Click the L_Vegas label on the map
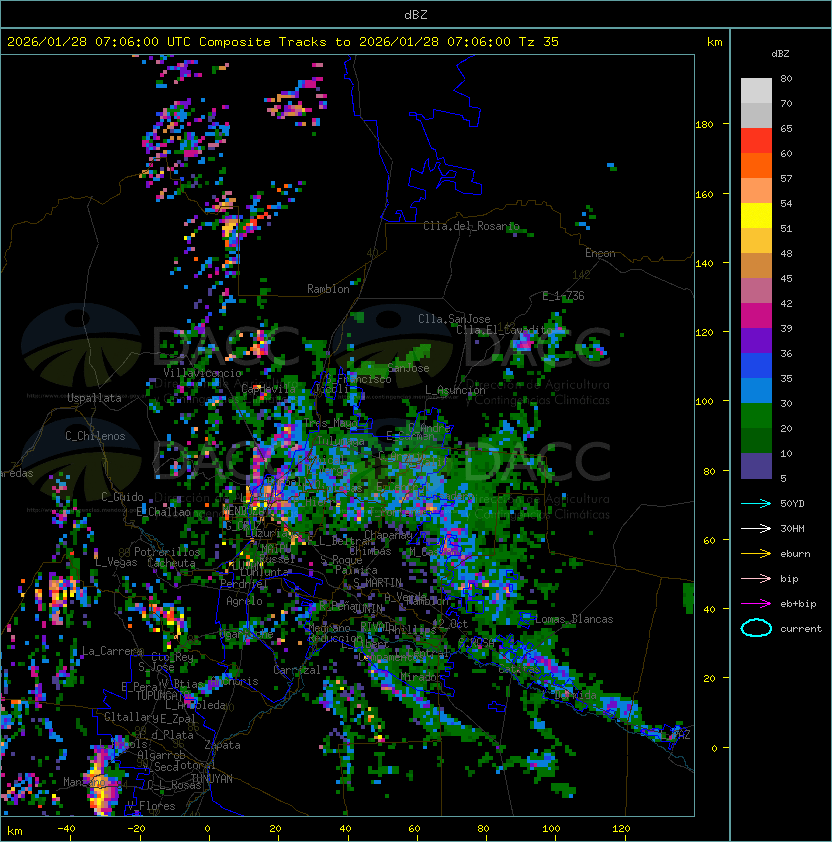The height and width of the screenshot is (842, 832). click(x=116, y=562)
